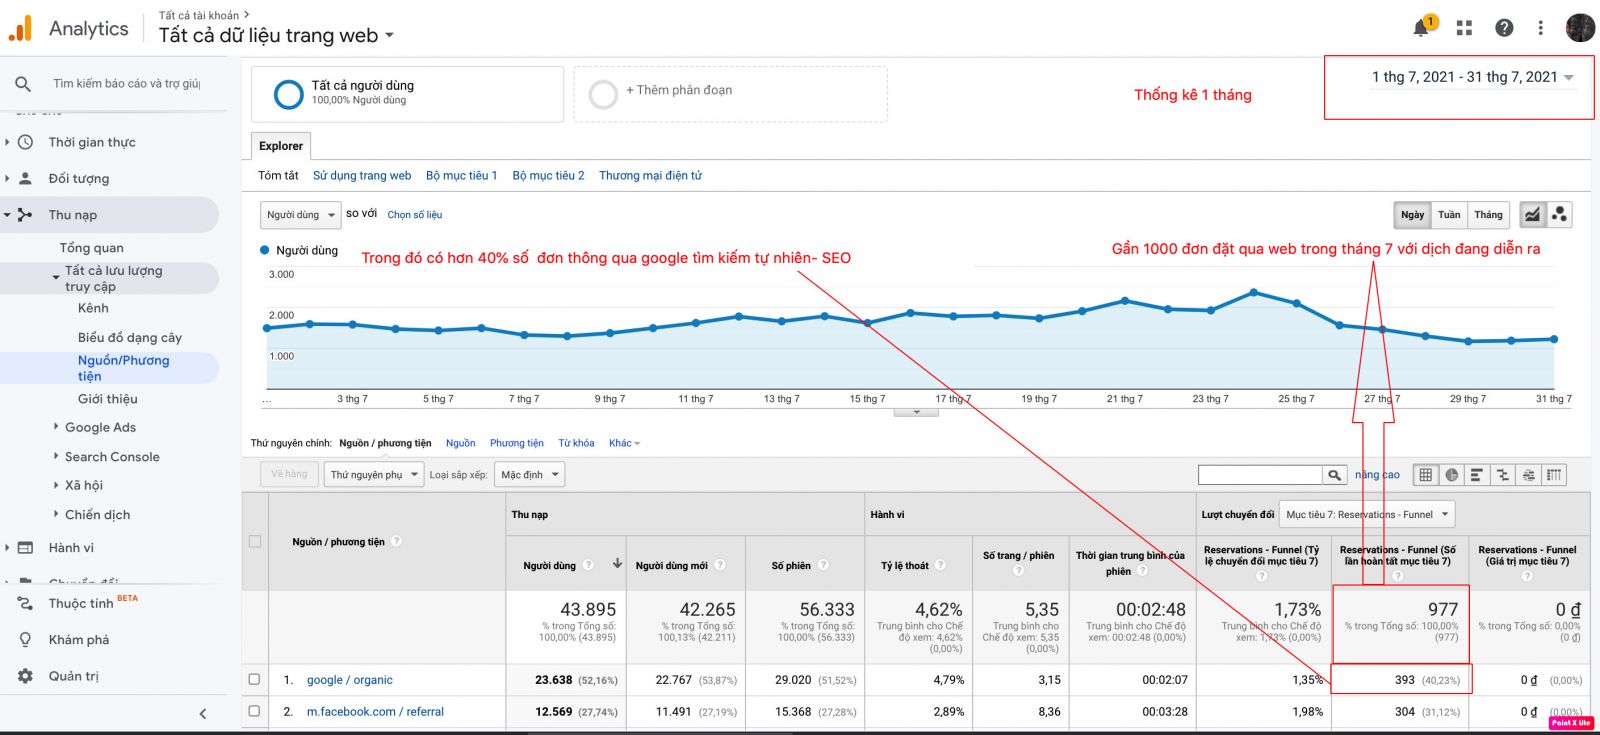This screenshot has height=735, width=1600.
Task: Check the m.facebook.com / referral row
Action: click(x=255, y=712)
